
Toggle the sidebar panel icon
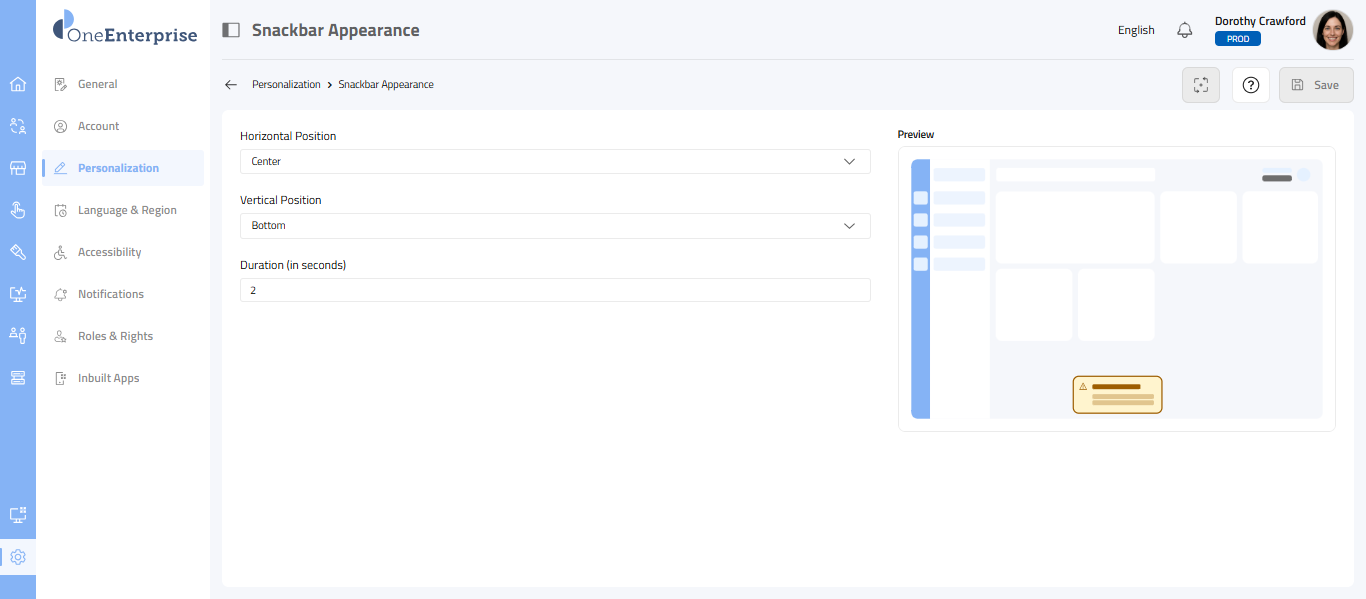pos(231,30)
